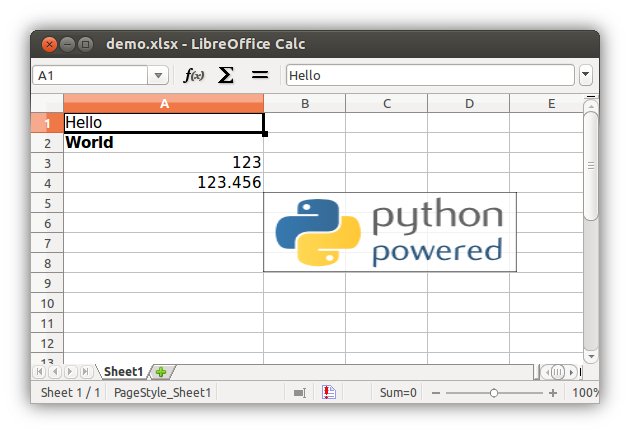Screen dimensions: 630x434
Task: Click column A header
Action: [164, 103]
